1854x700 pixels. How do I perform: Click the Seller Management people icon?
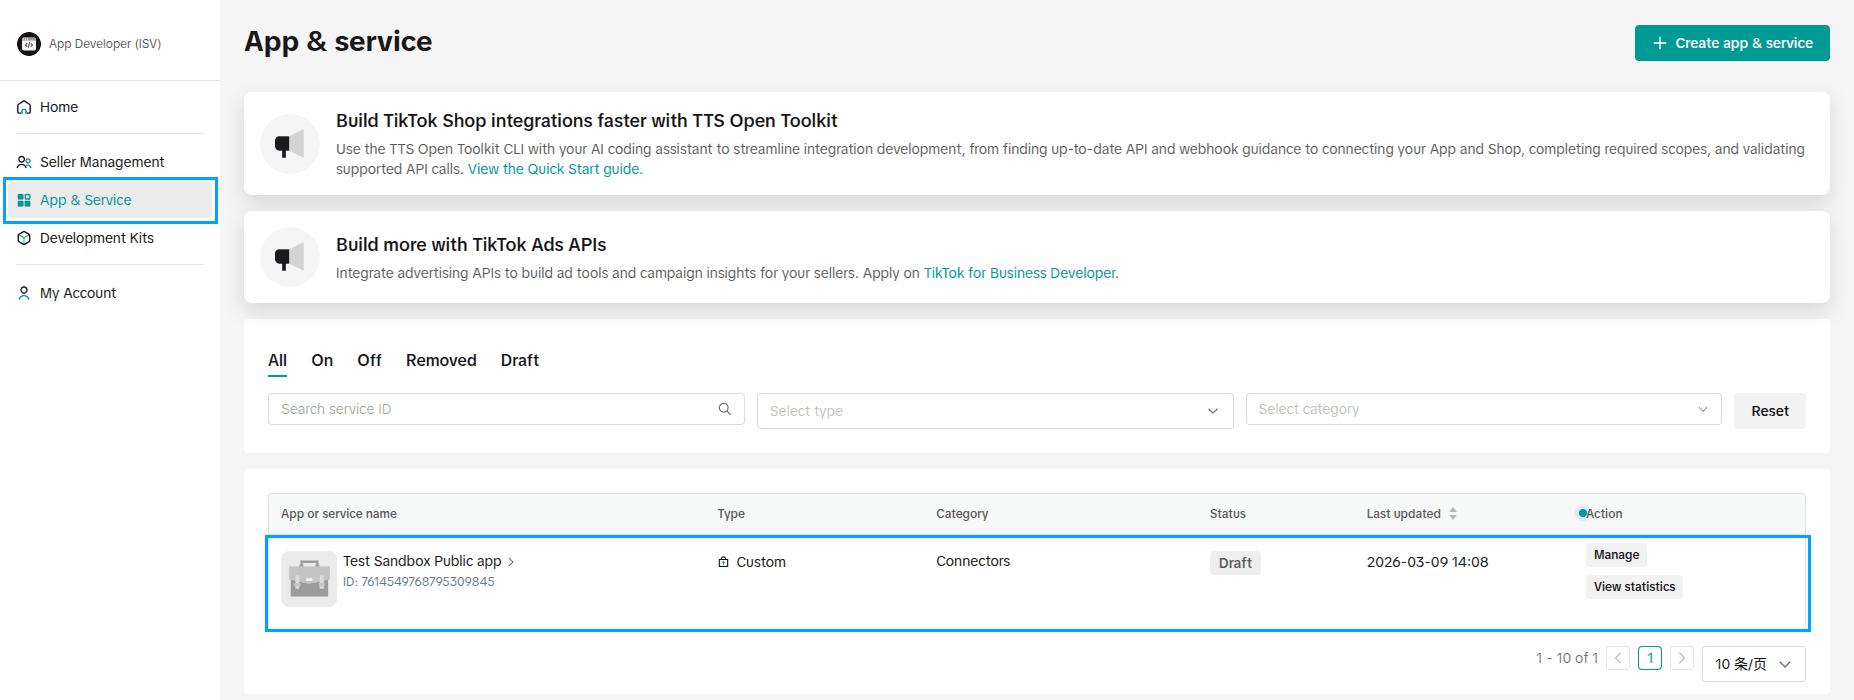point(24,162)
